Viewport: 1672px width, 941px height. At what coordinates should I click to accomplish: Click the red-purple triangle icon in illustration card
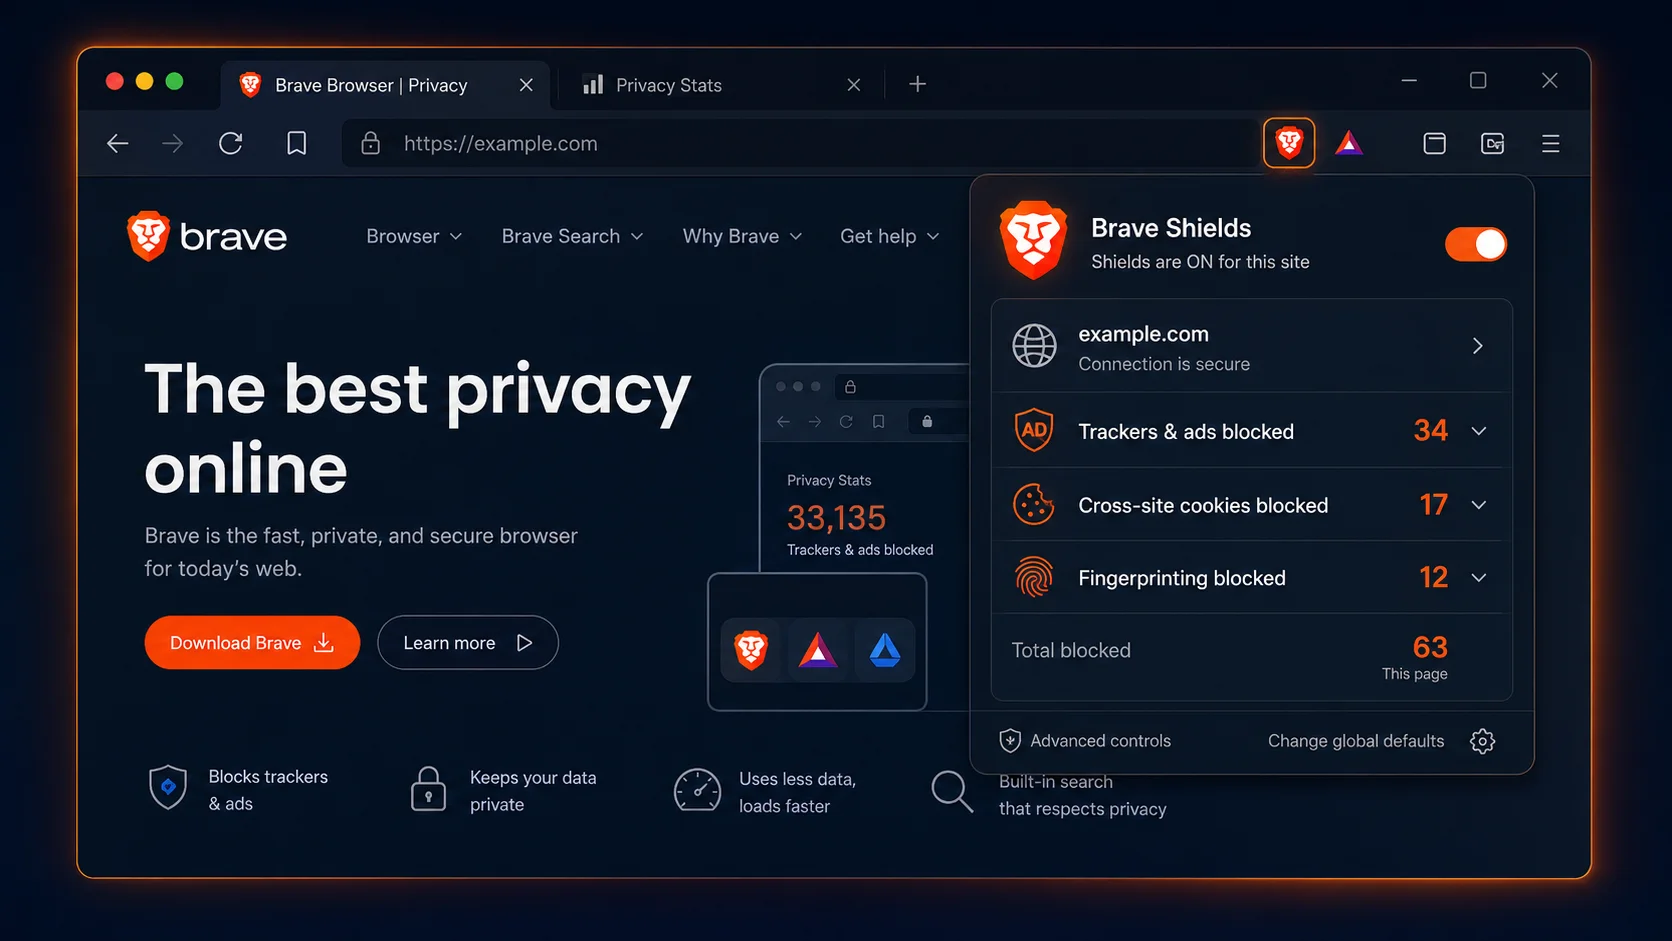point(818,650)
